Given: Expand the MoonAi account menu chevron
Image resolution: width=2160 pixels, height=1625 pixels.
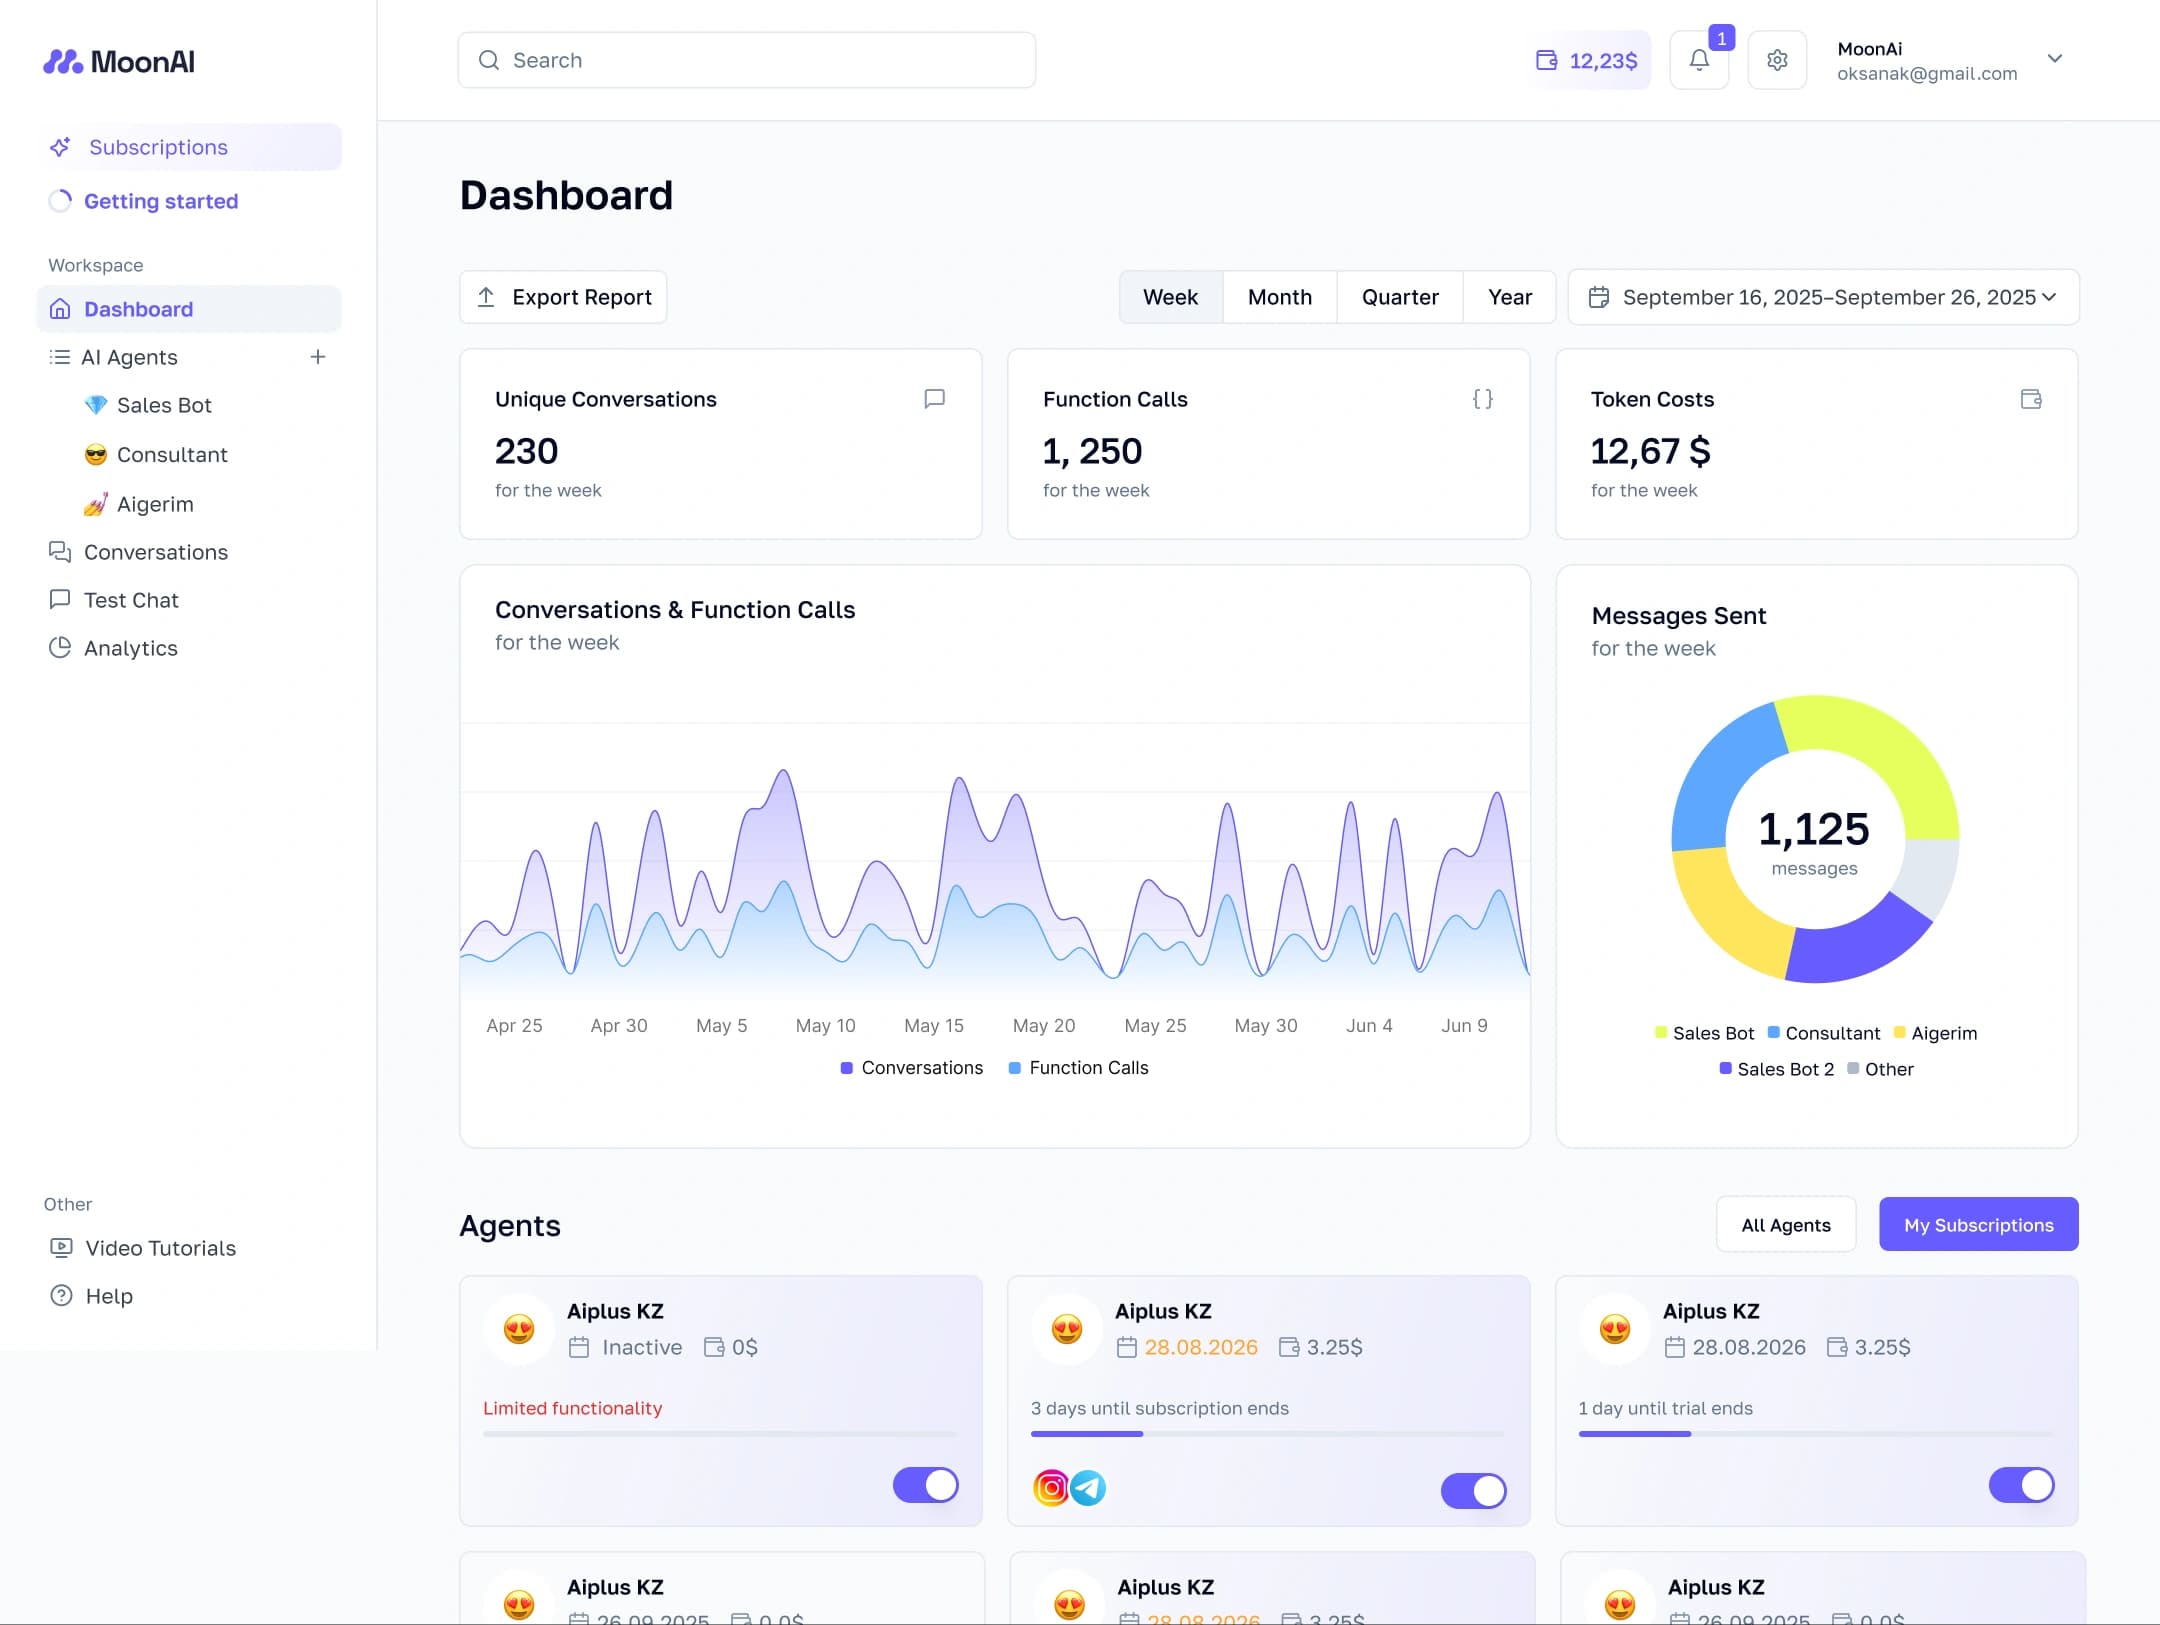Looking at the screenshot, I should (2055, 59).
